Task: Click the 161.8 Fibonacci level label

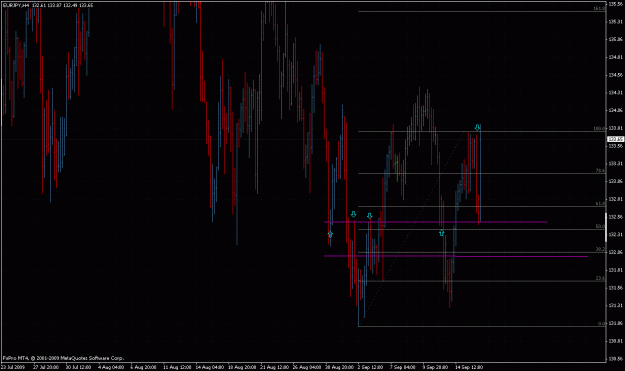Action: point(599,8)
